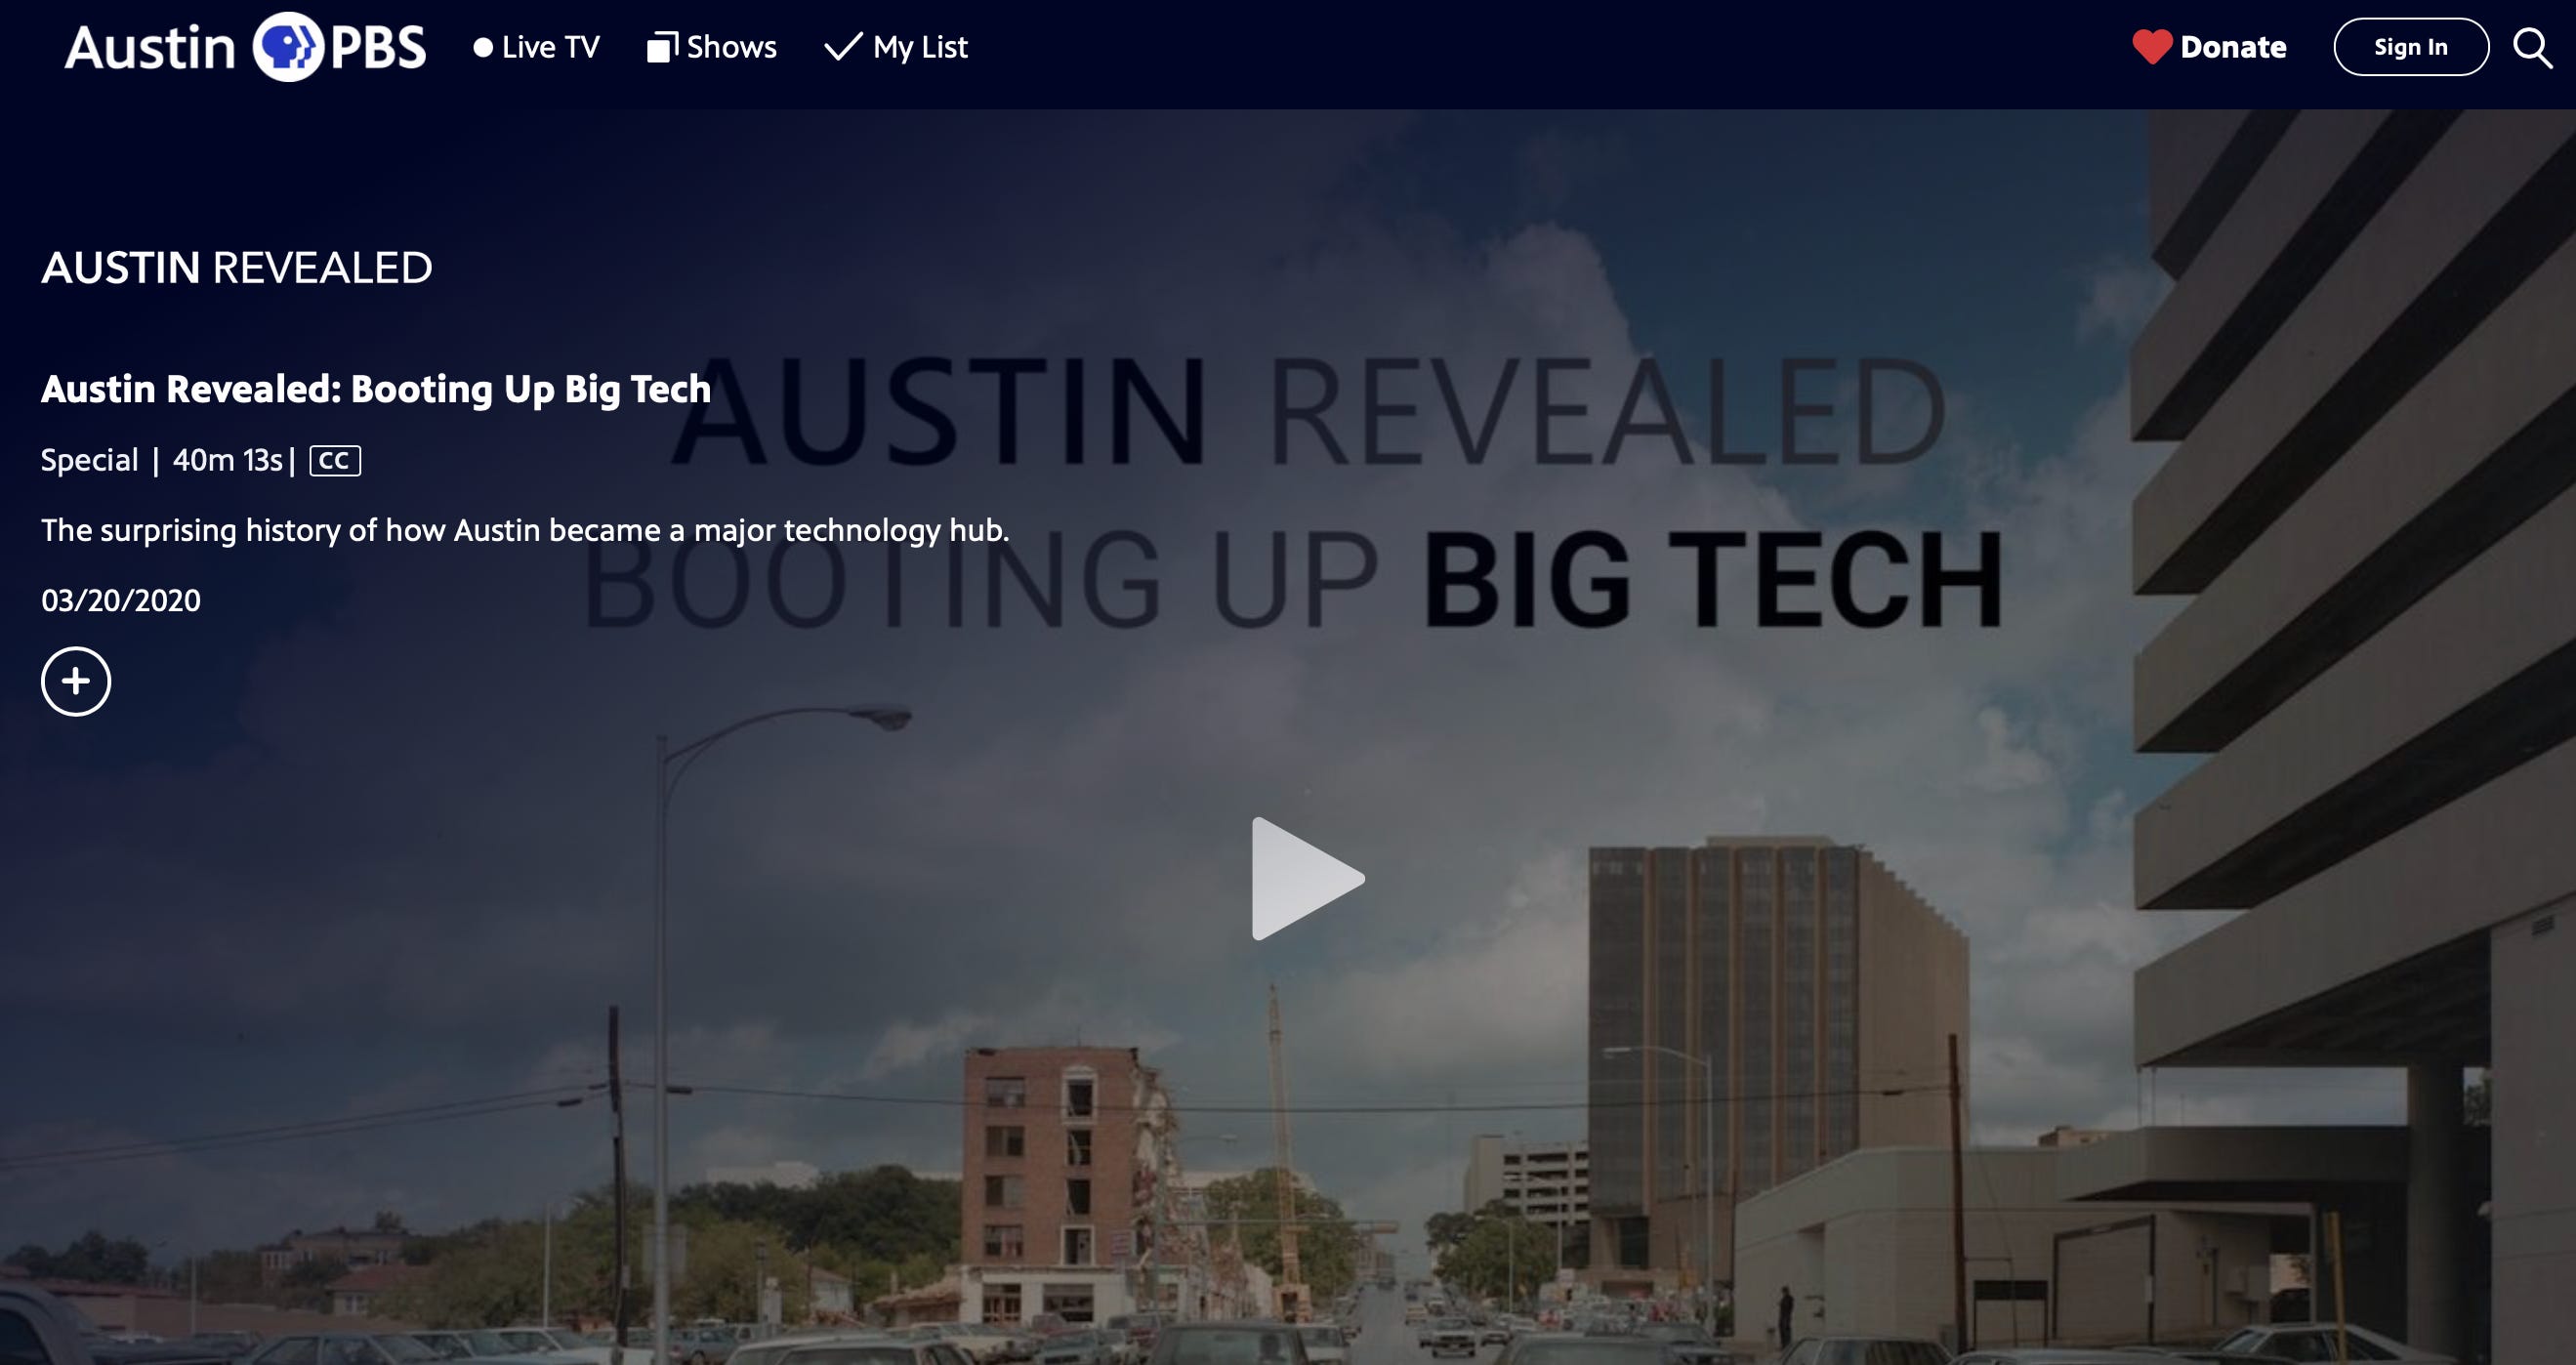Image resolution: width=2576 pixels, height=1365 pixels.
Task: Open the Shows menu item
Action: [731, 47]
